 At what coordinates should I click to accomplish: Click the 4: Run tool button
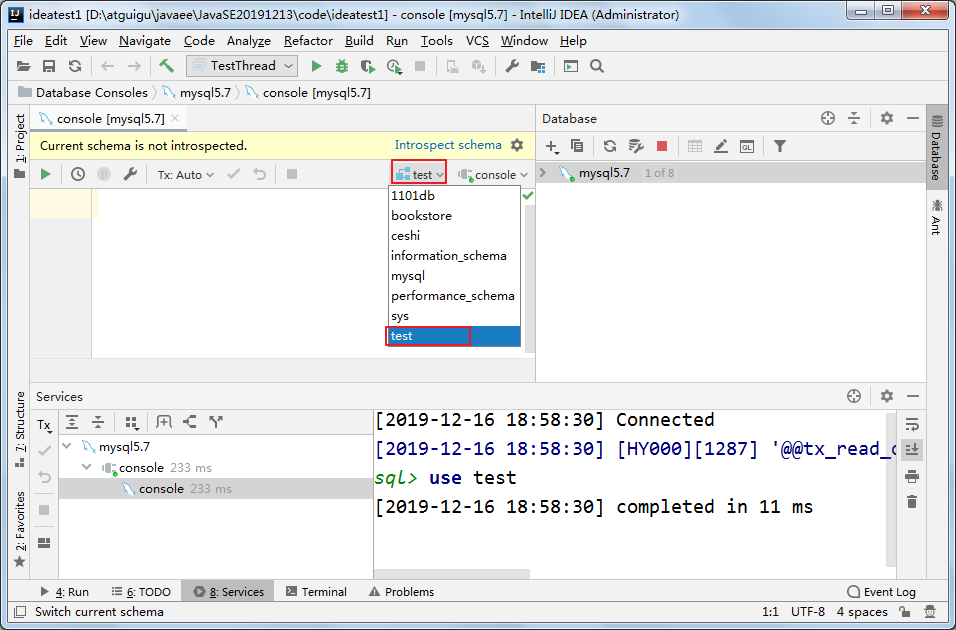(x=65, y=592)
